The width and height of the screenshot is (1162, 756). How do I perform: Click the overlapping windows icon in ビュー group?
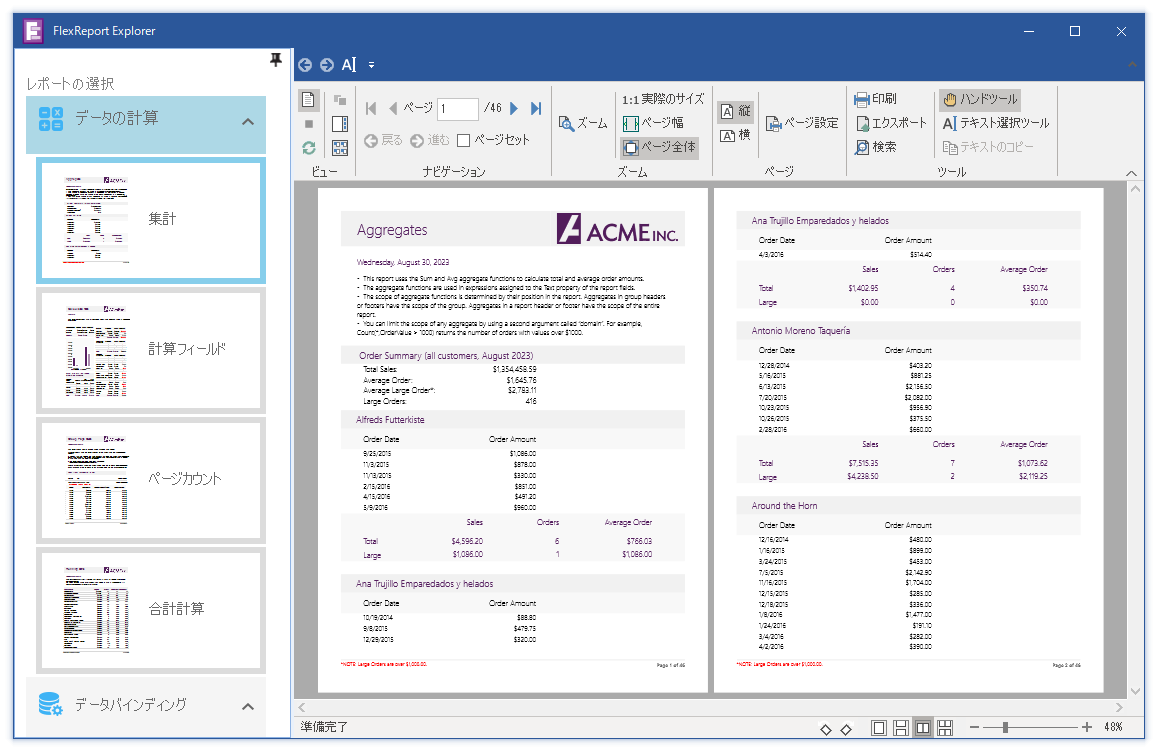340,99
